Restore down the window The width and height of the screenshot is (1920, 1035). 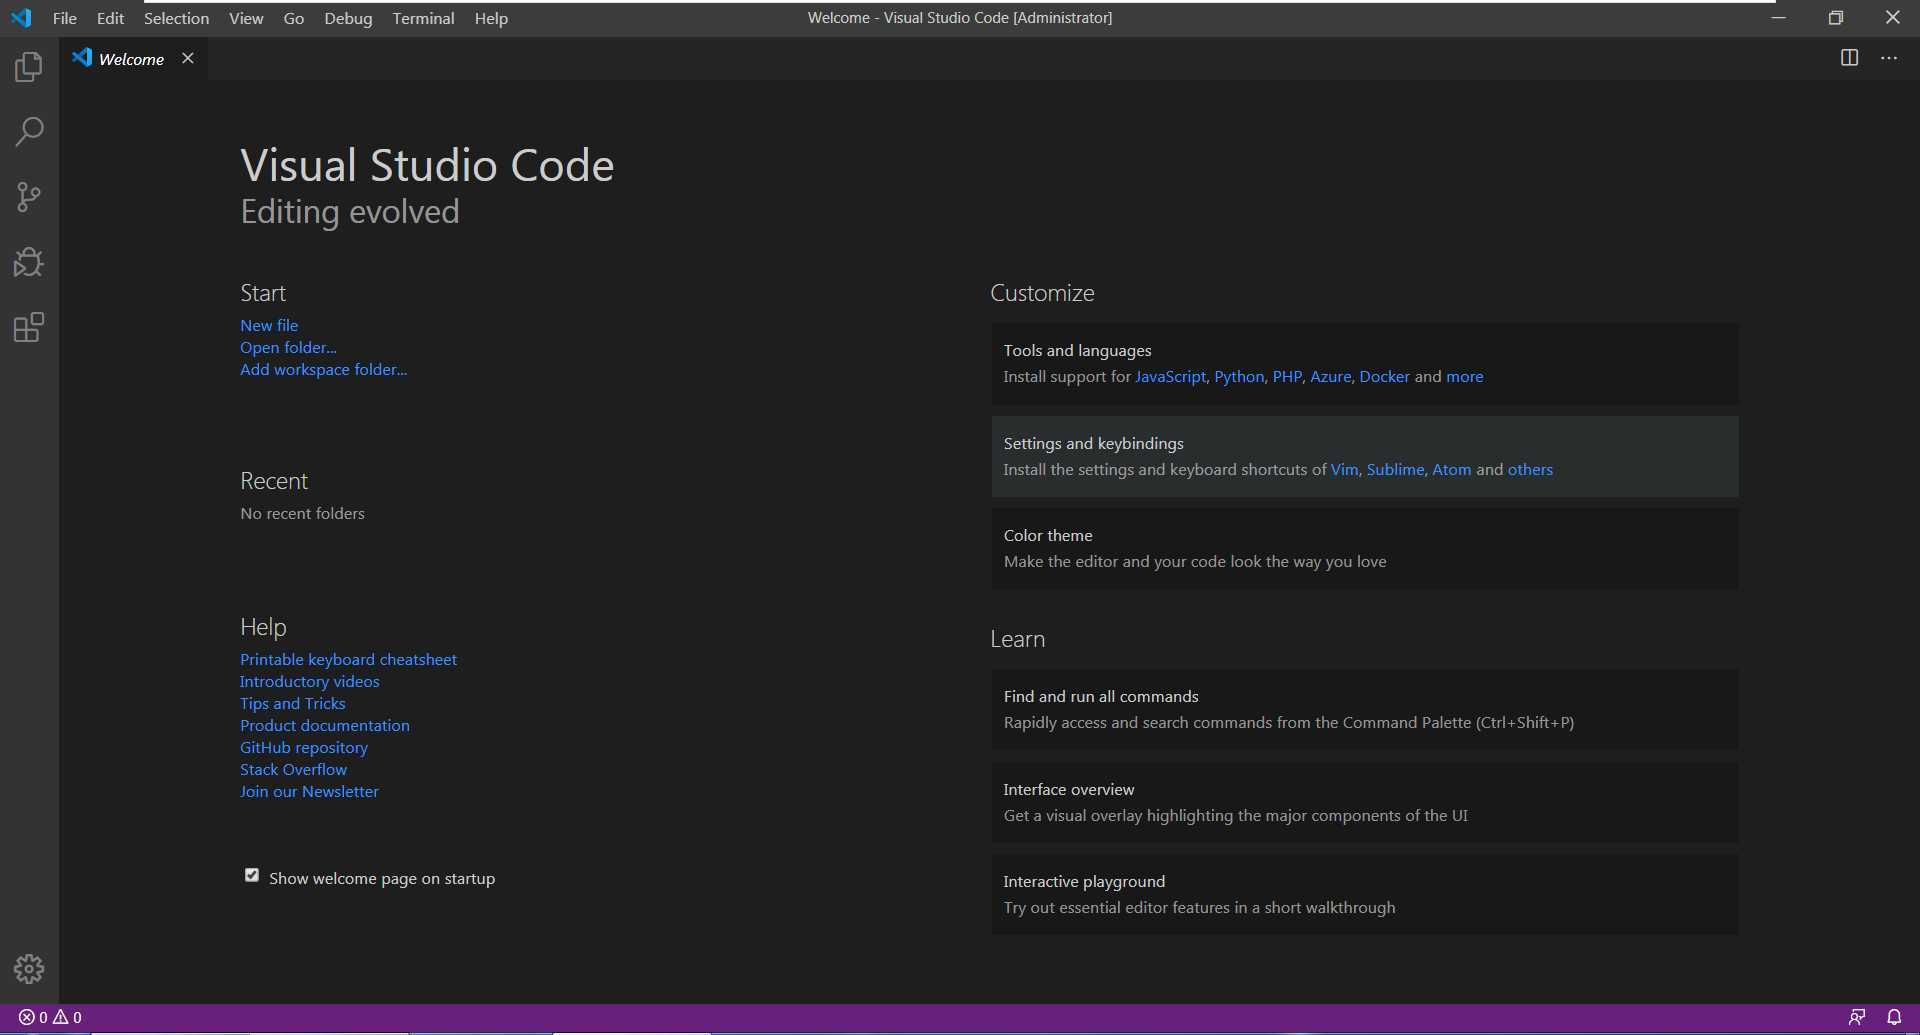pos(1835,17)
